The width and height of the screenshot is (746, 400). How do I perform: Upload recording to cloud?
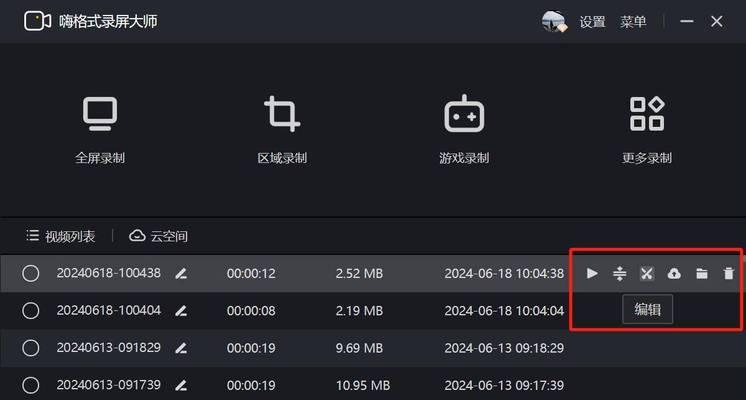[x=674, y=273]
